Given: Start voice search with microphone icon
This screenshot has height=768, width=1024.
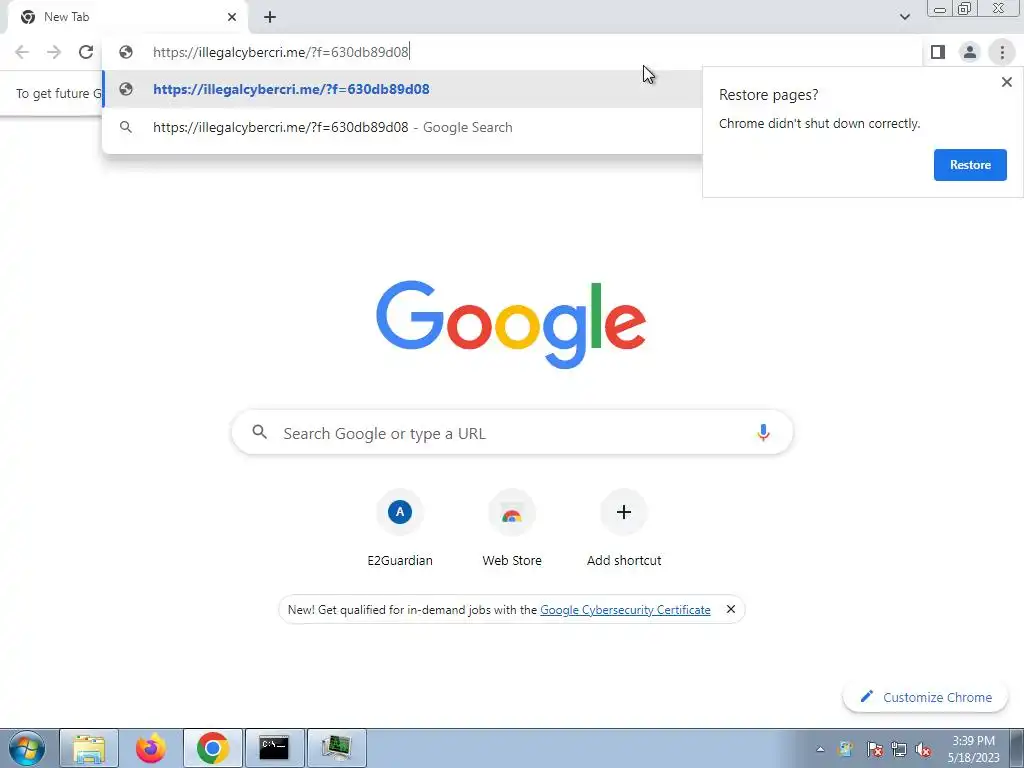Looking at the screenshot, I should [x=763, y=432].
